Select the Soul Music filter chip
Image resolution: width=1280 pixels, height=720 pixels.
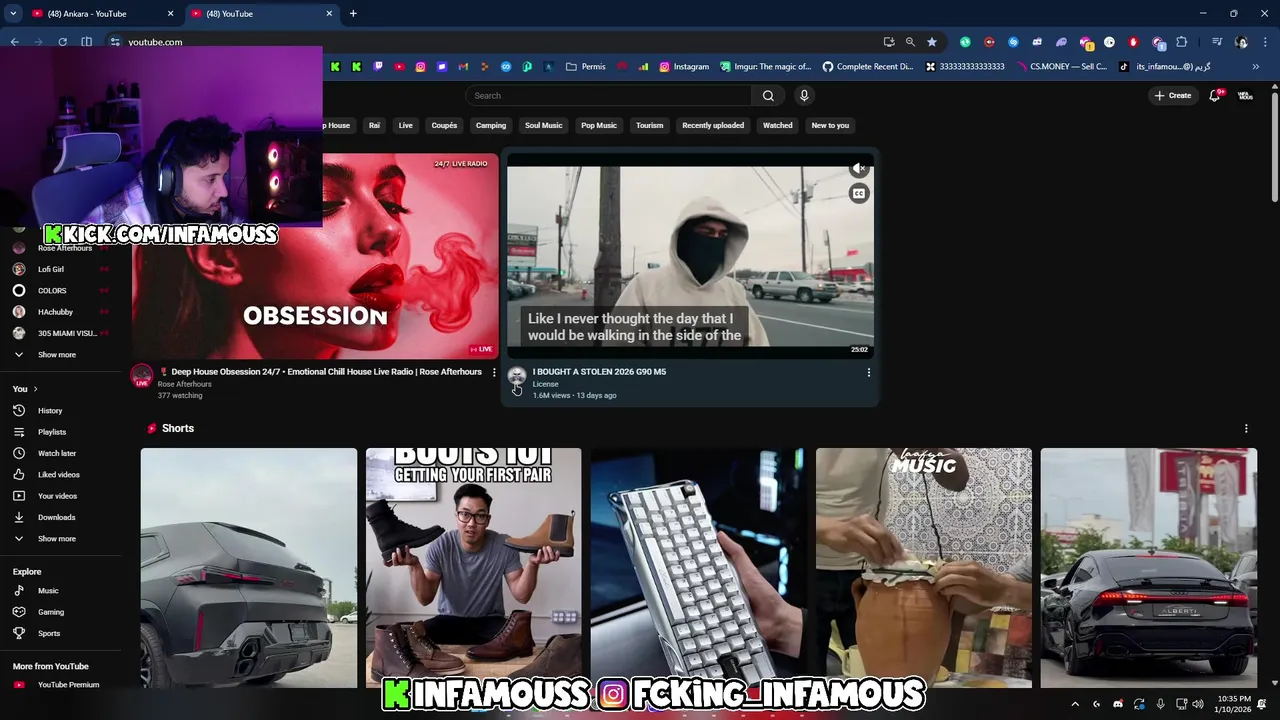pos(544,125)
